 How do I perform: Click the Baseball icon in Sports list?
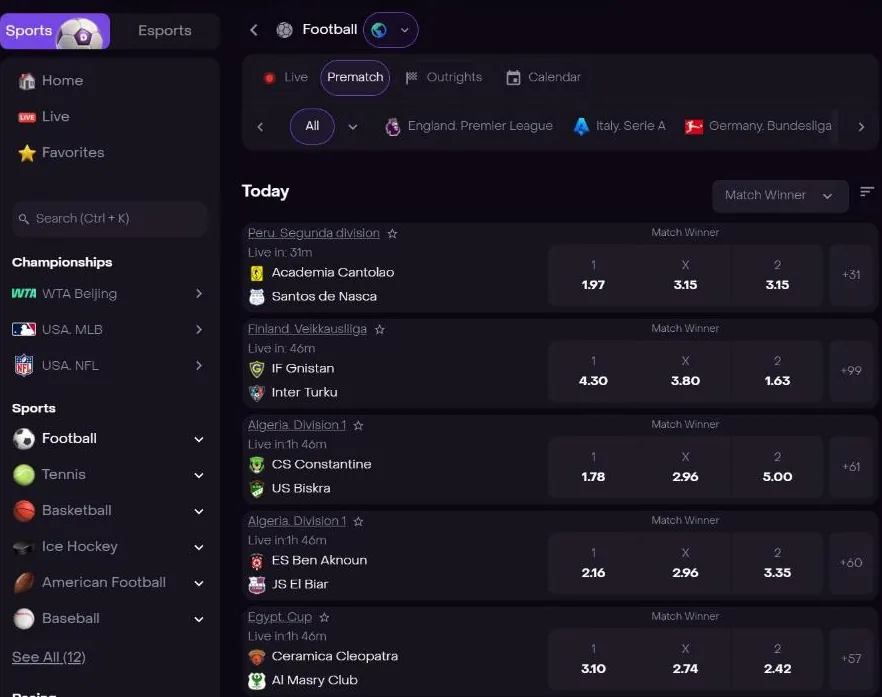coord(24,619)
